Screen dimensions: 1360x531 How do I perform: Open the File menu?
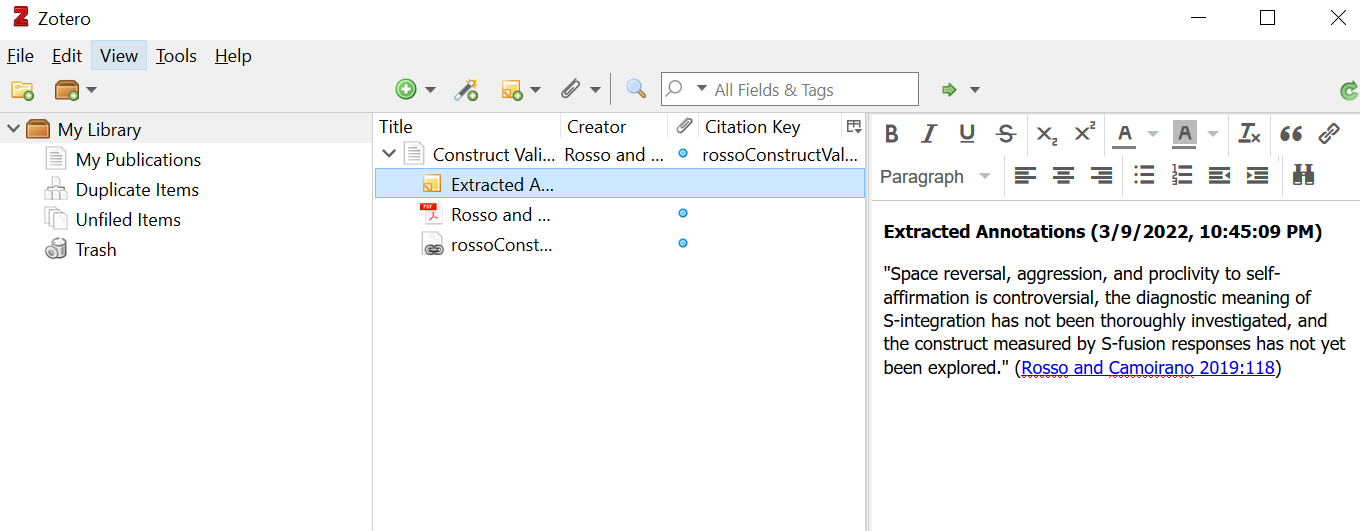click(20, 56)
